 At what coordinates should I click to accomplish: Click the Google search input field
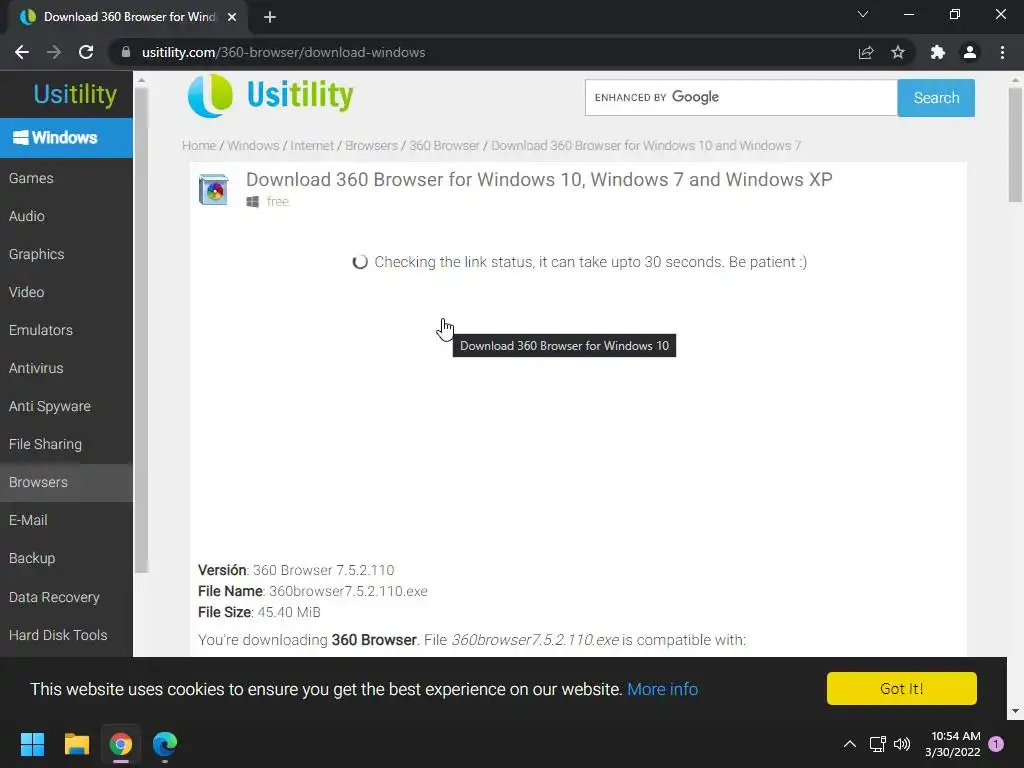741,97
